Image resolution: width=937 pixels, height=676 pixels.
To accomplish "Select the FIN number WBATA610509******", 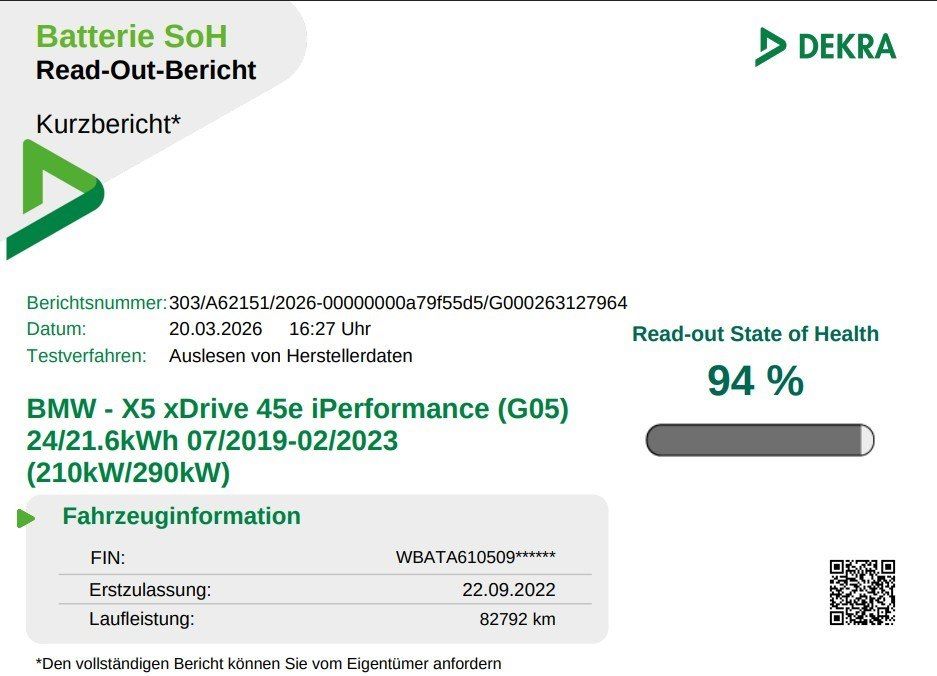I will coord(475,558).
